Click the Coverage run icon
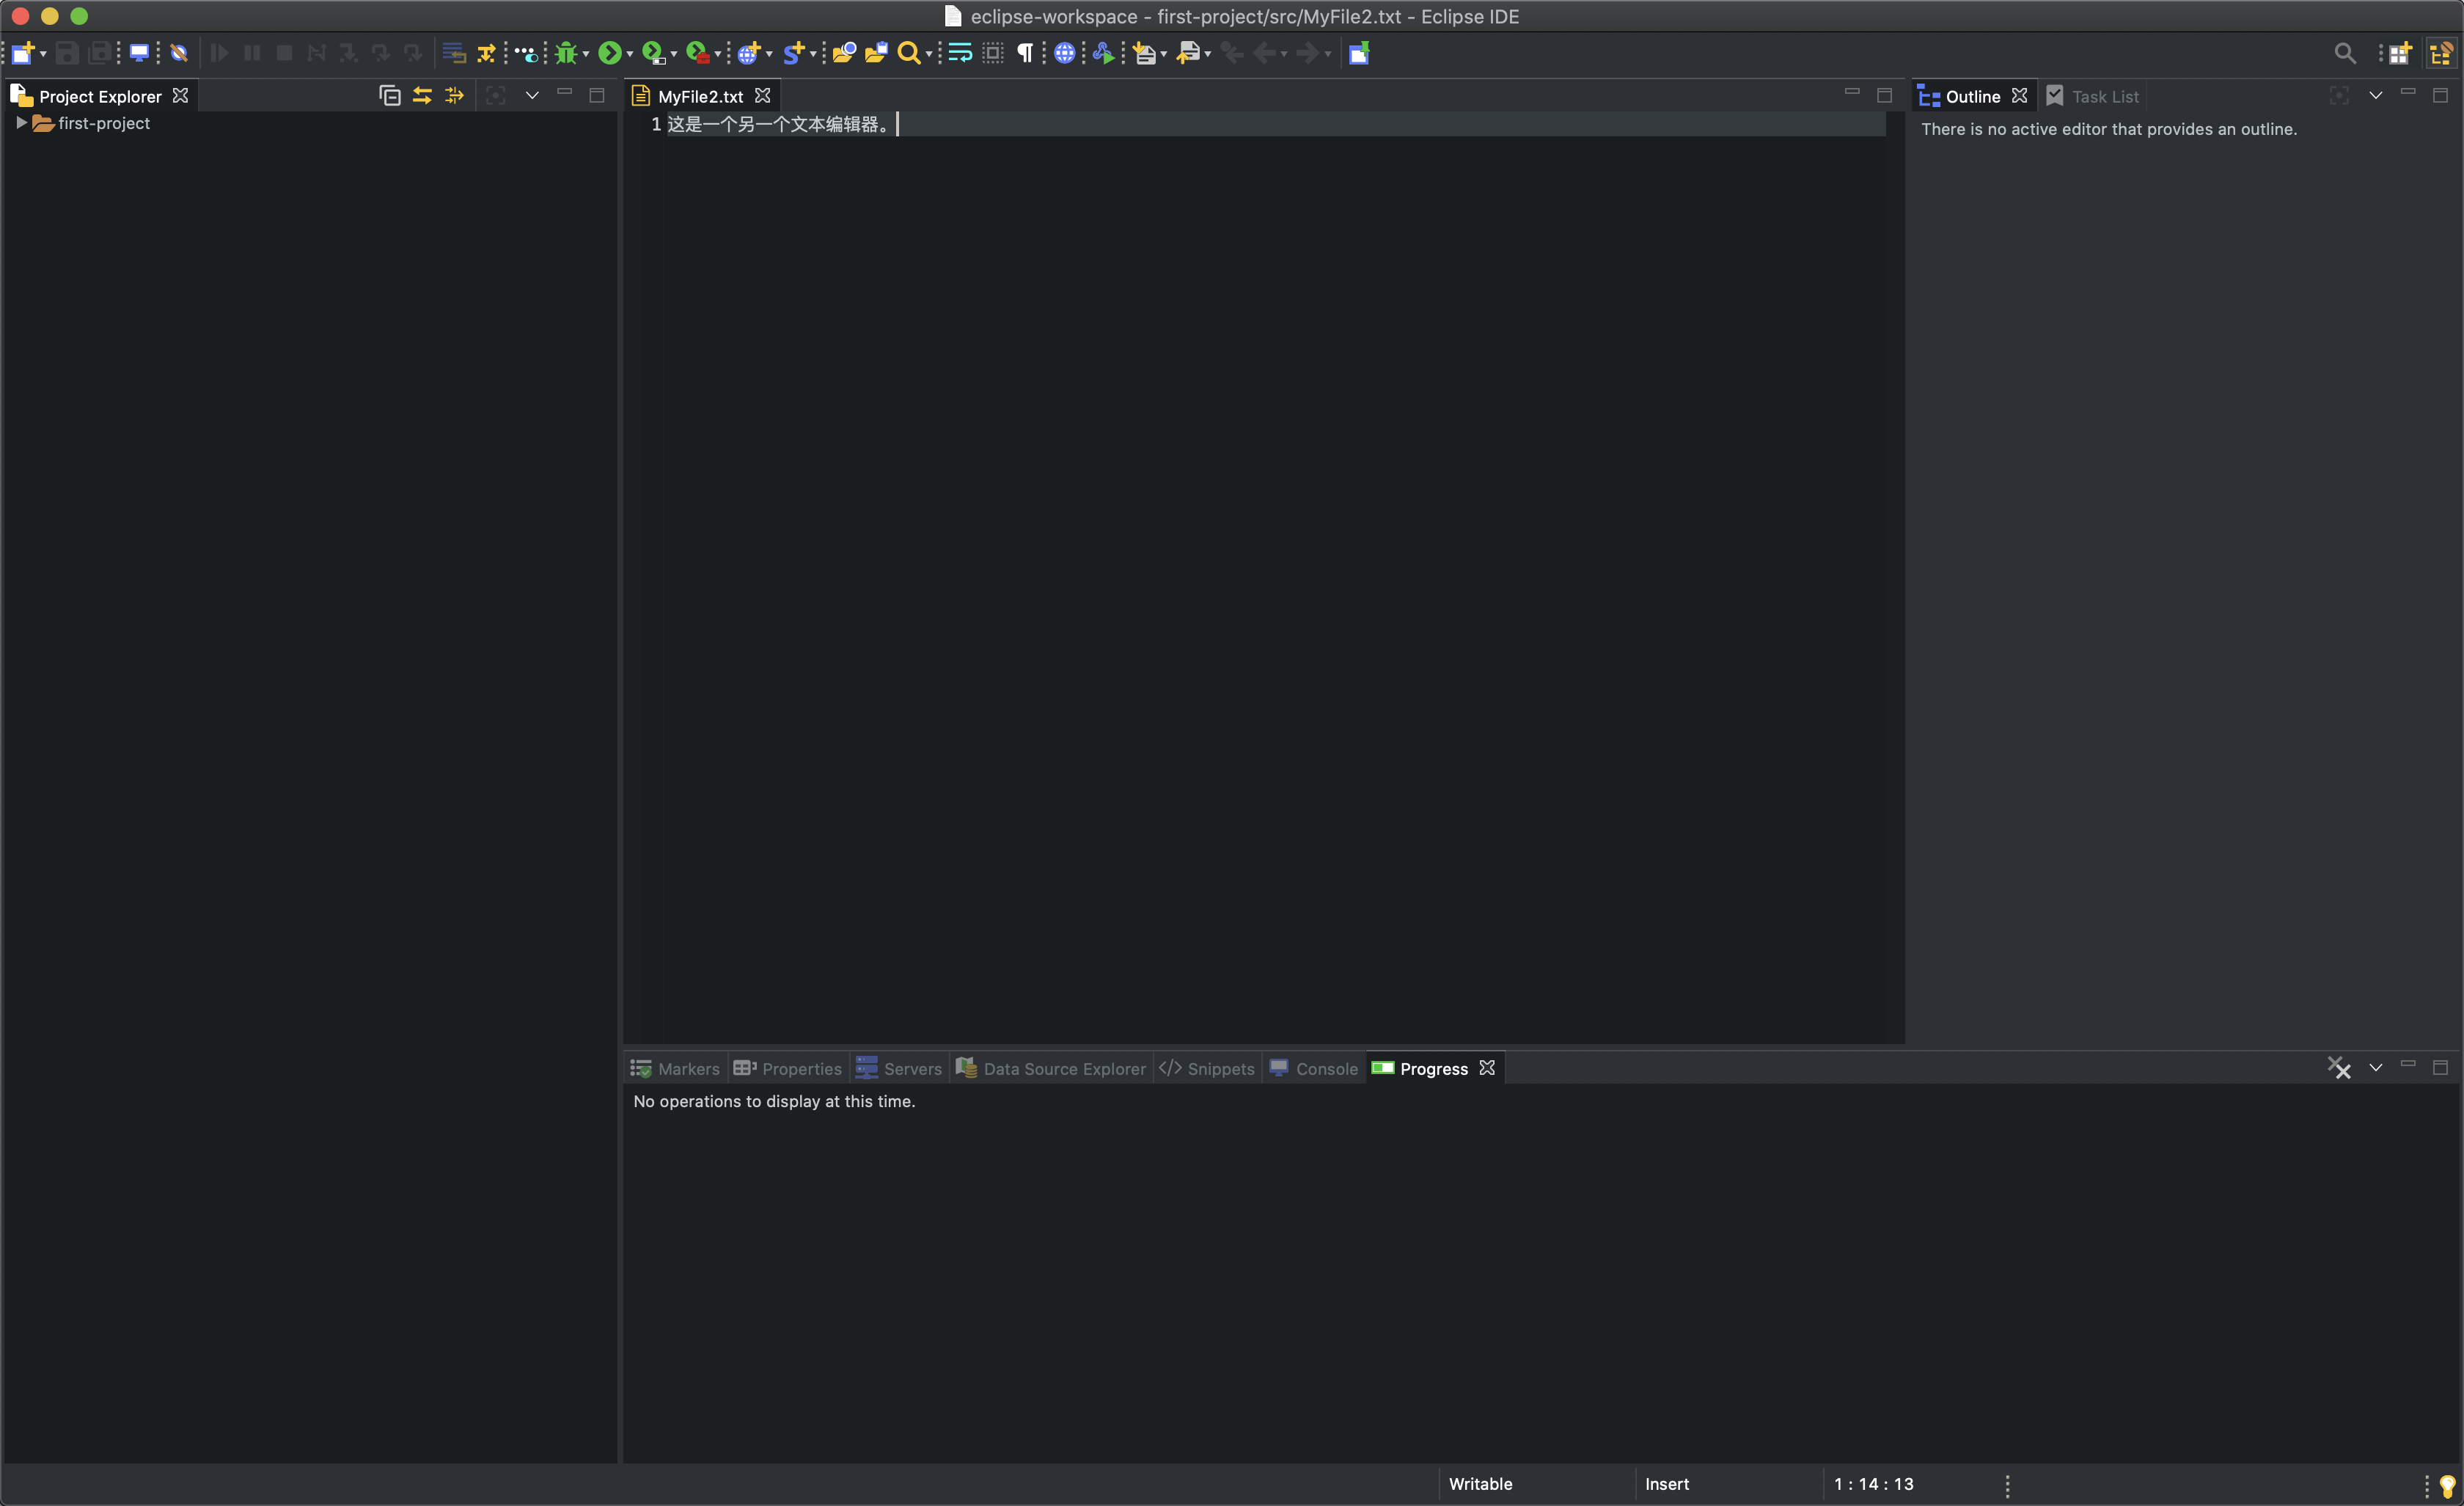Viewport: 2464px width, 1506px height. (653, 53)
